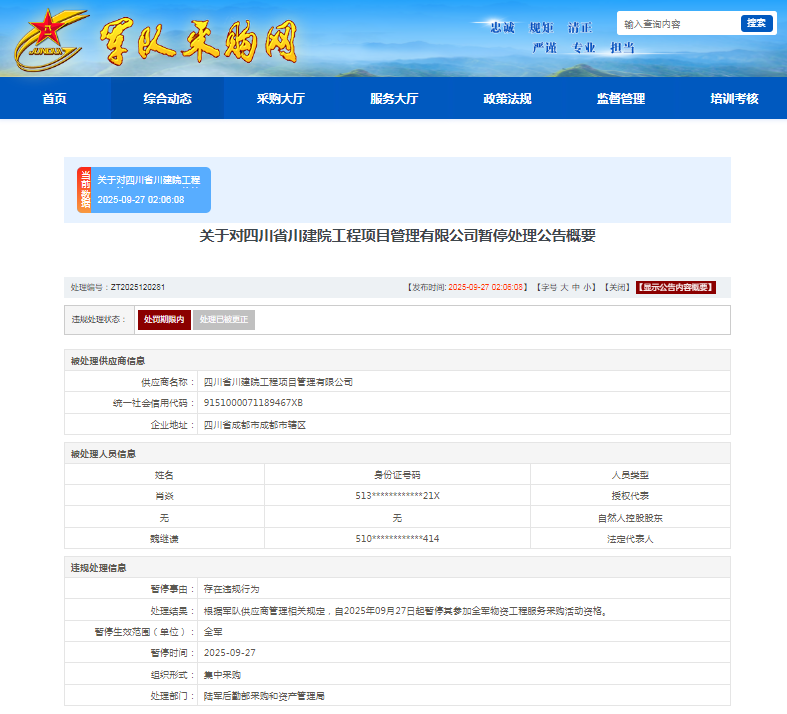Select 服务大厅 in the navigation bar
This screenshot has width=787, height=714.
click(394, 99)
